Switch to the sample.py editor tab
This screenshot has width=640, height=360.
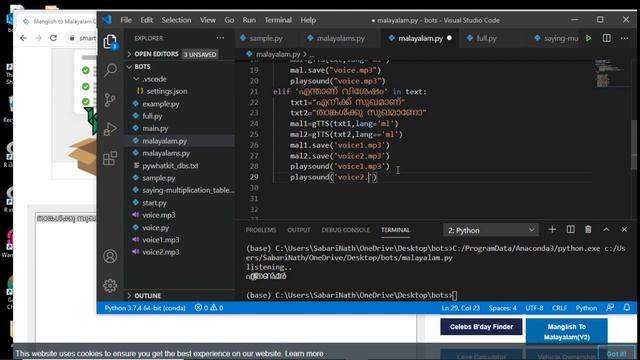[x=266, y=38]
